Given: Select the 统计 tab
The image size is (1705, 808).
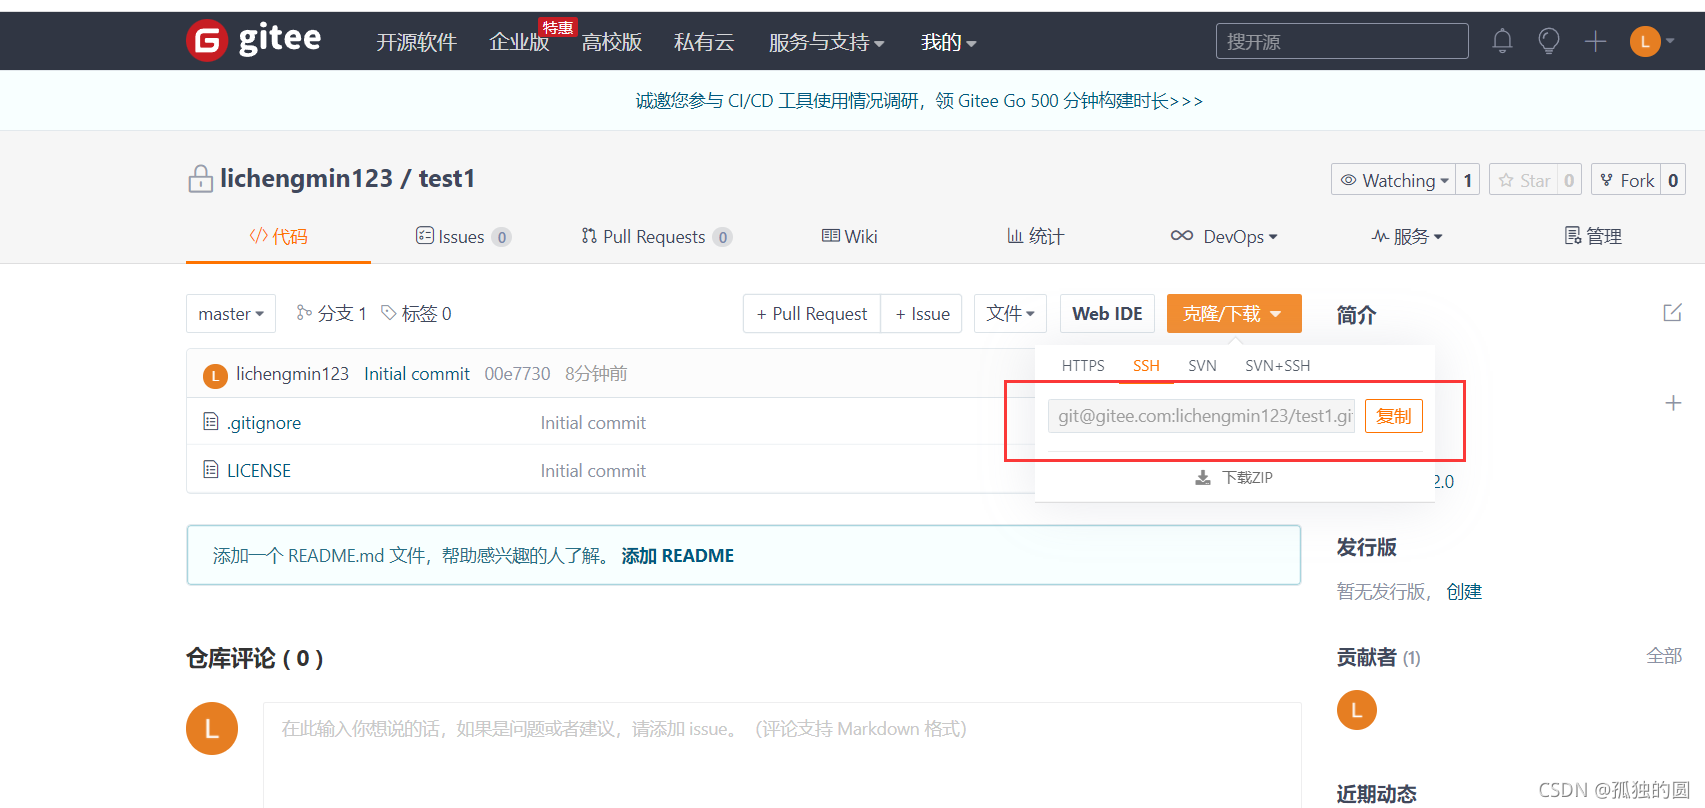Looking at the screenshot, I should pos(1035,237).
